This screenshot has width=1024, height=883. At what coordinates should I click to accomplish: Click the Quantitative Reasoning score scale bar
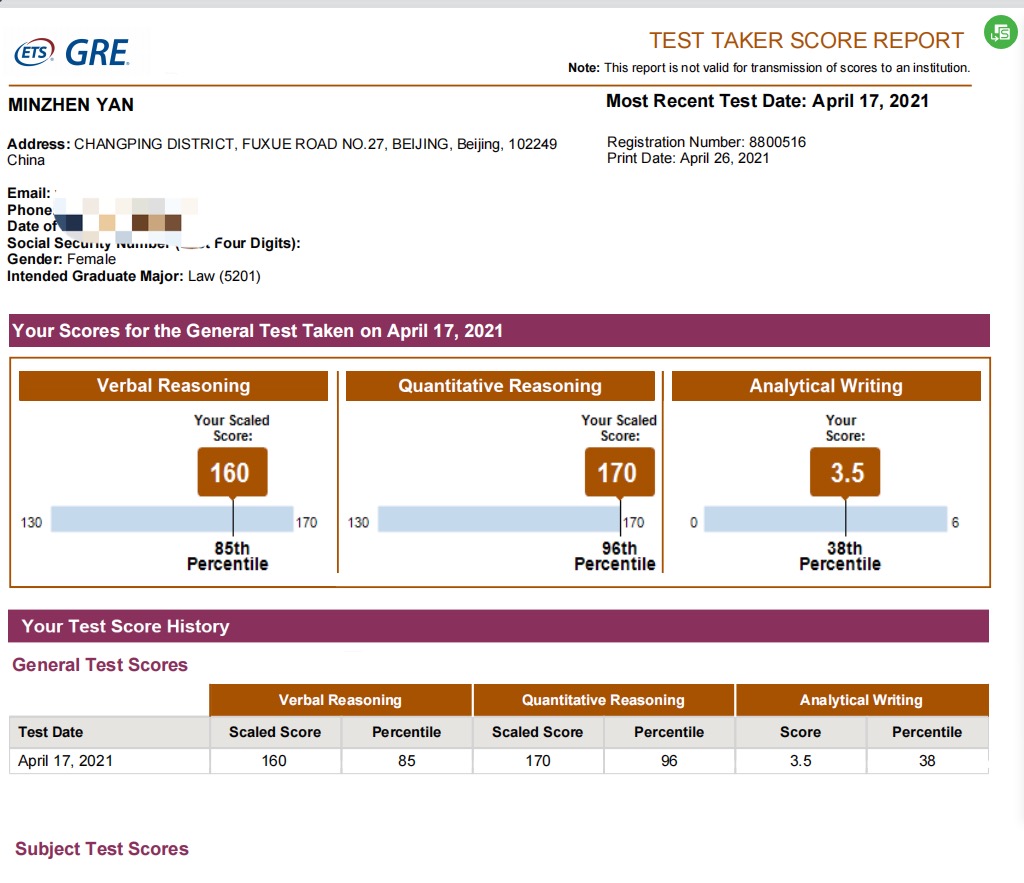coord(500,520)
